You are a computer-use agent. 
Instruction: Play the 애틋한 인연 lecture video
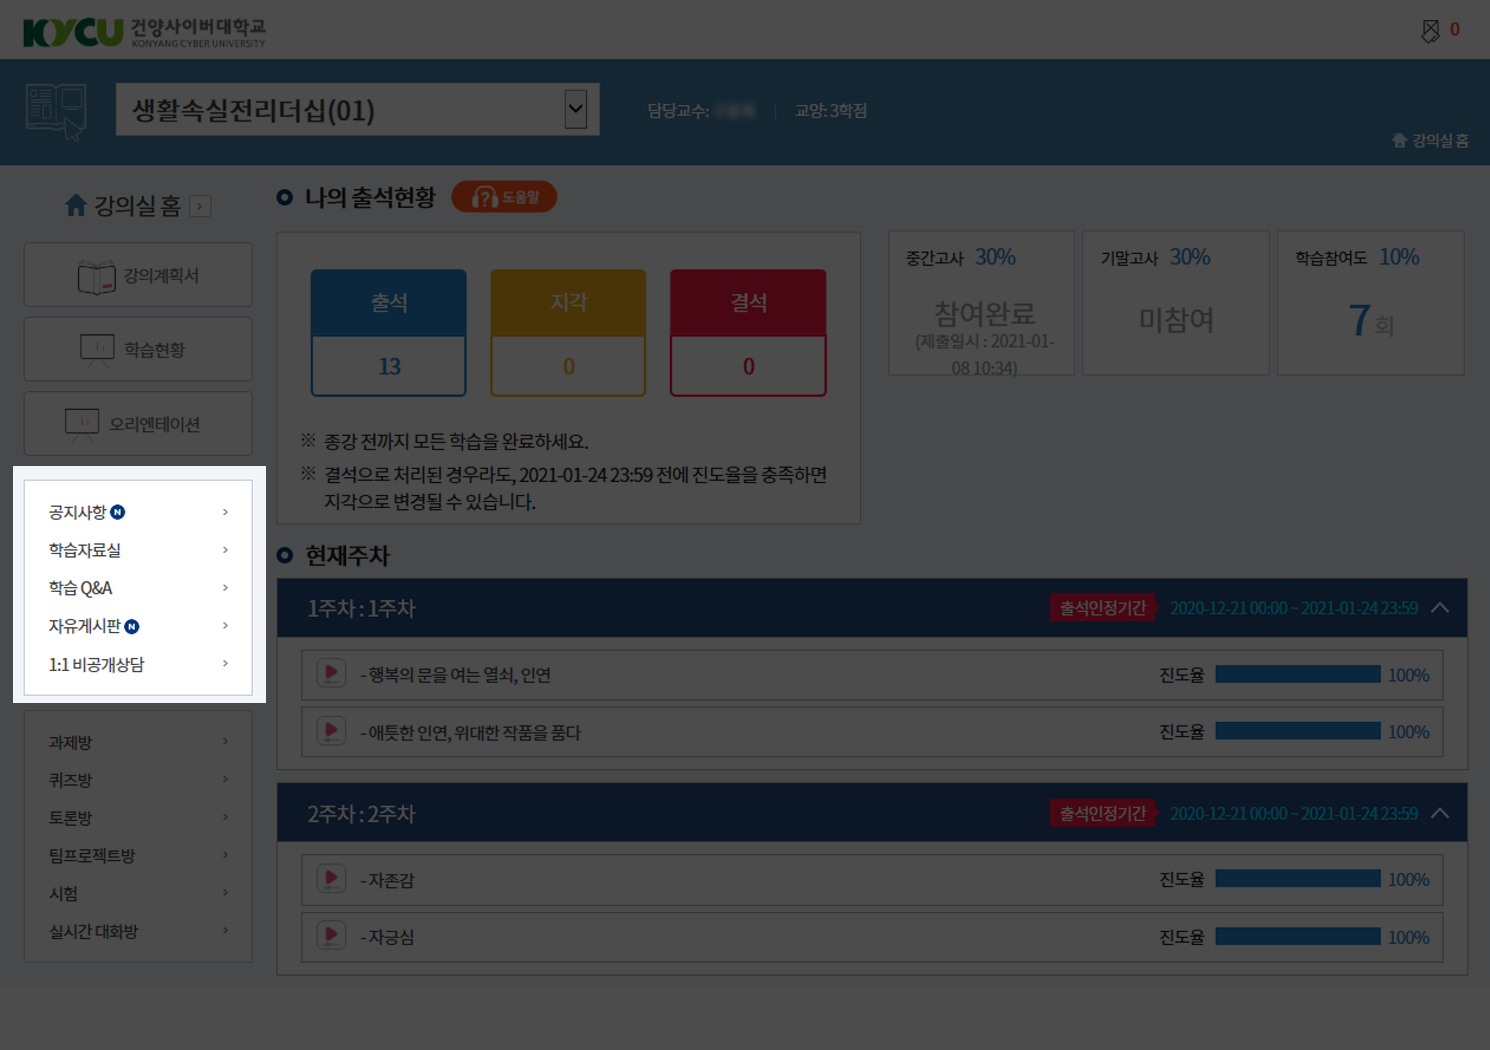pyautogui.click(x=331, y=731)
